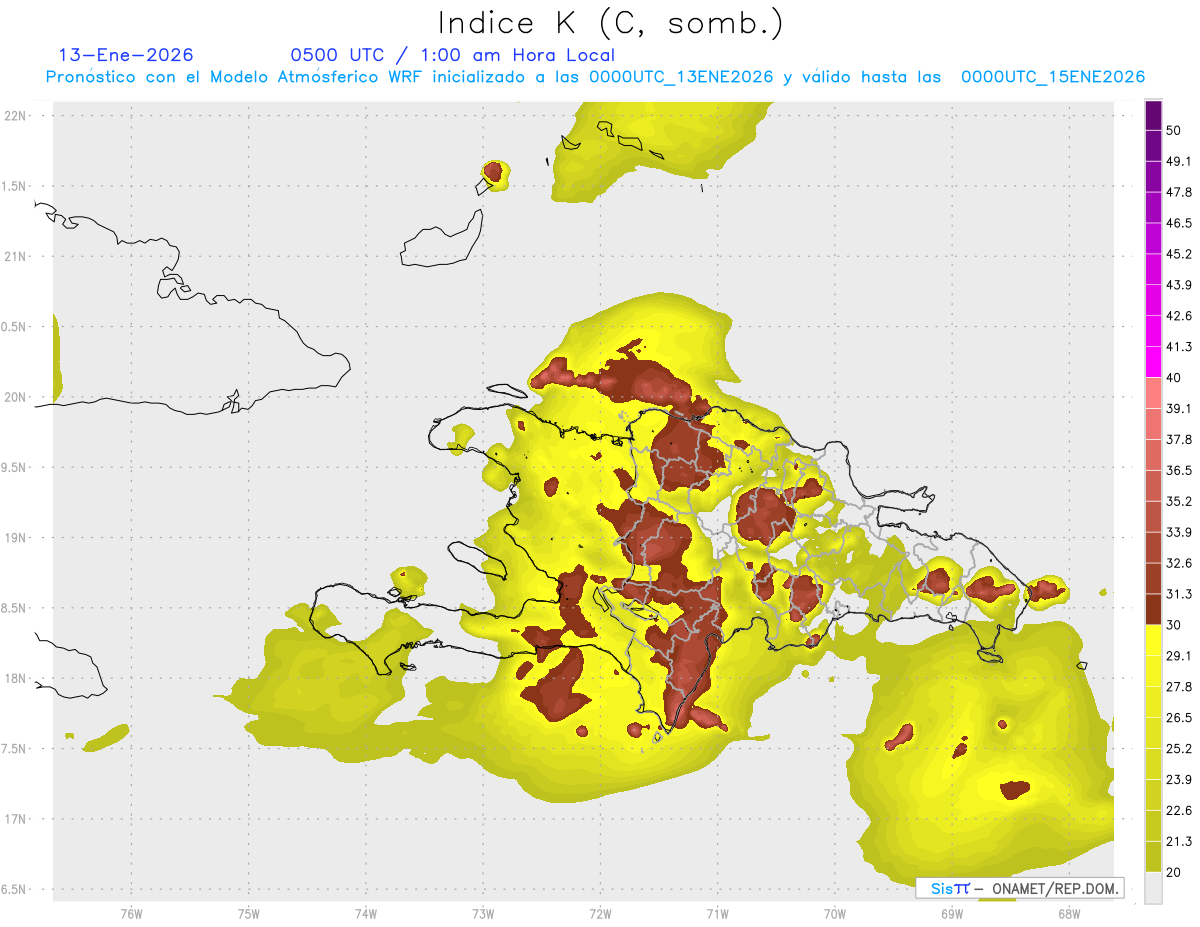Click the "0500 UTC / 1:00 am Hora Local" time label
This screenshot has width=1200, height=927.
click(452, 56)
